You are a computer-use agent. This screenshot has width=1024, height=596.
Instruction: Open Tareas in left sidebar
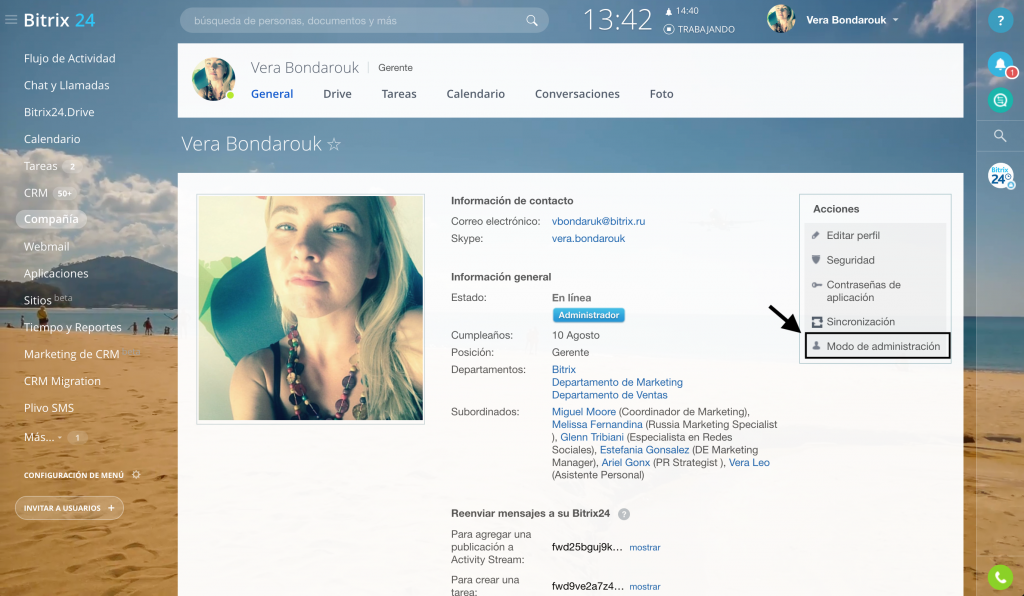coord(40,166)
